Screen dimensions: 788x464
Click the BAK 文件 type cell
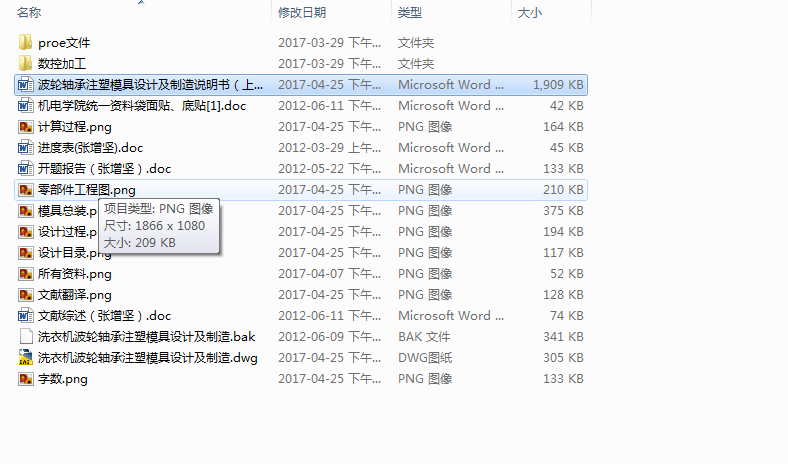[x=424, y=337]
